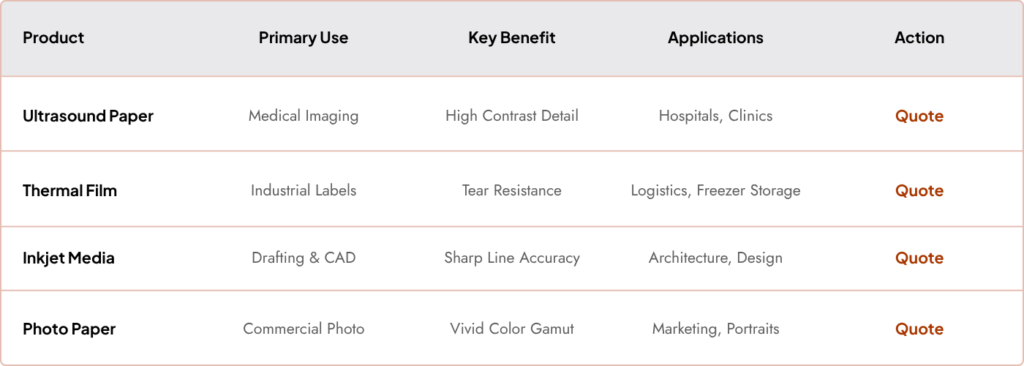Viewport: 1024px width, 366px height.
Task: Click the Inkjet Media product name
Action: point(69,258)
